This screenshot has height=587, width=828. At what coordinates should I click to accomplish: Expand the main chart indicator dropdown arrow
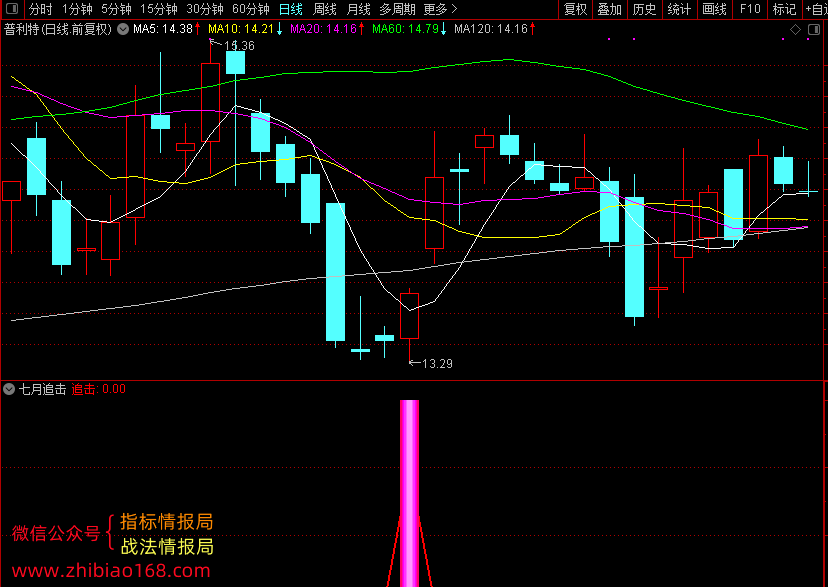tap(123, 30)
